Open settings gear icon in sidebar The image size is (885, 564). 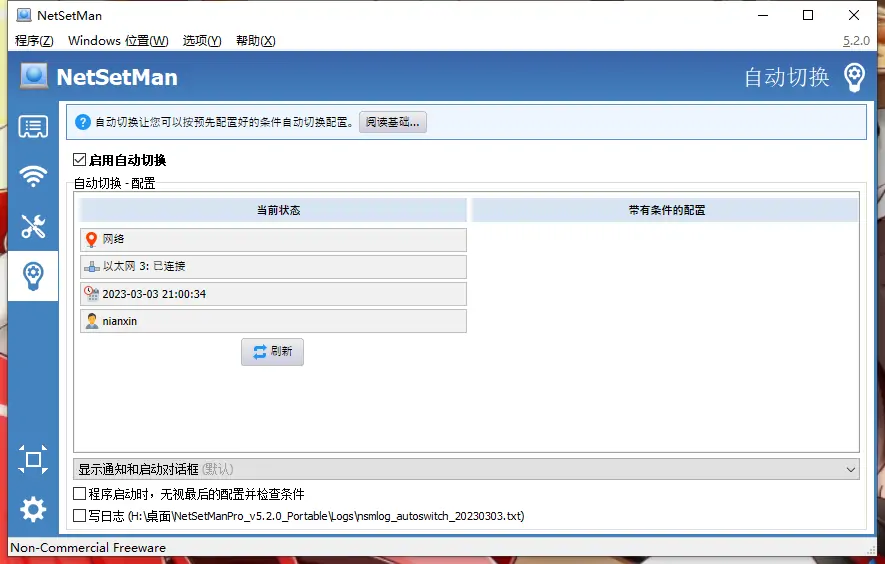point(33,509)
